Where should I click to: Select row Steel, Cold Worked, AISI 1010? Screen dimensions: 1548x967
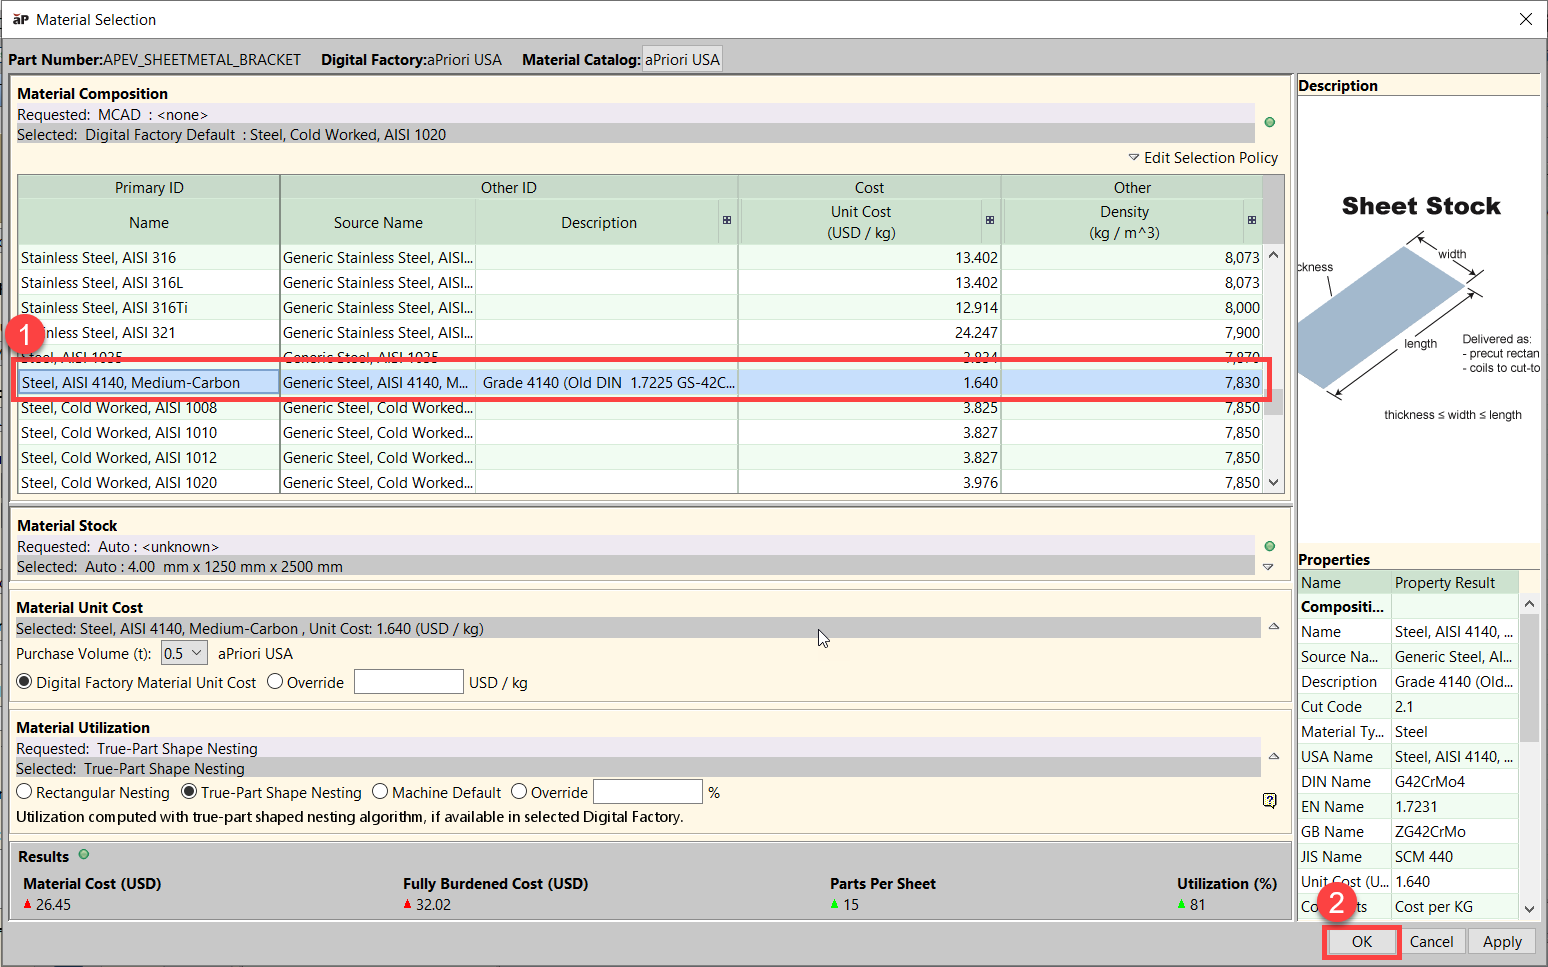pos(640,432)
